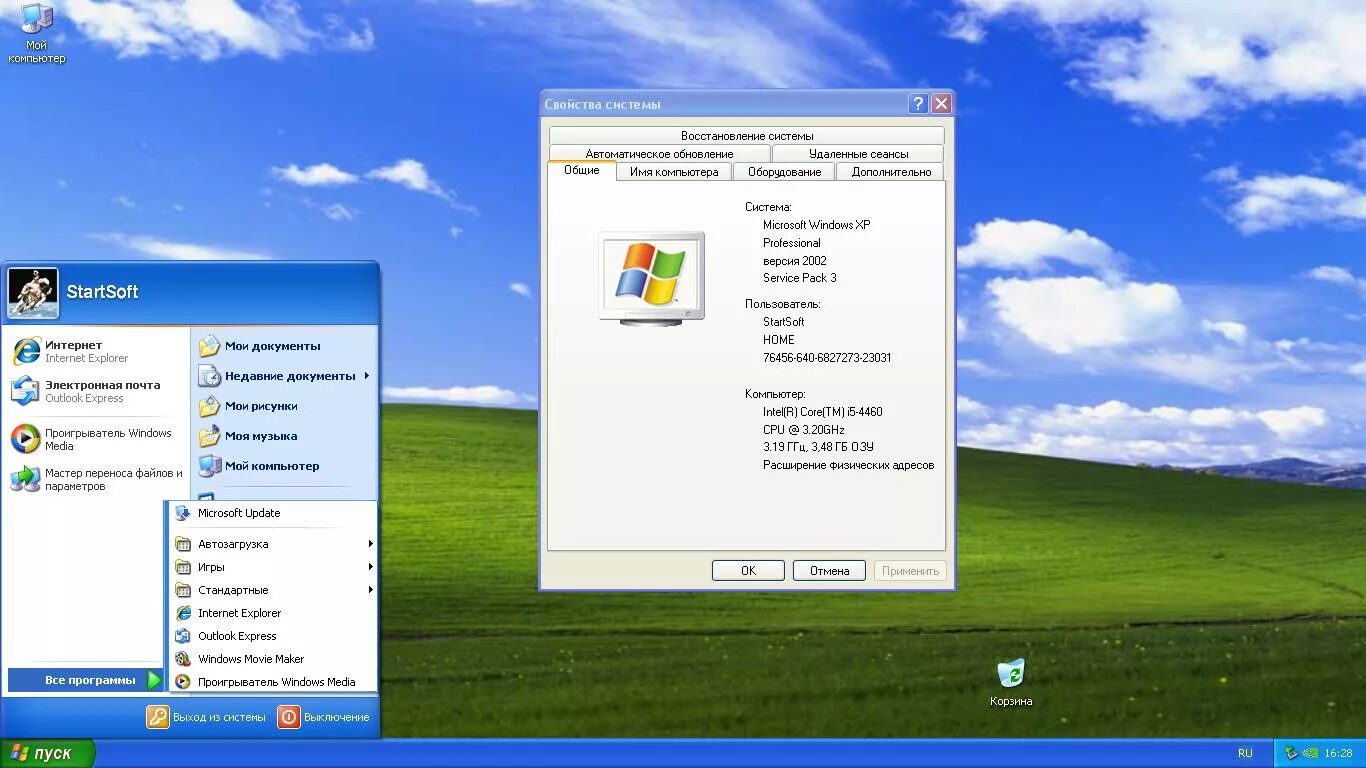Click Microsoft Update in the programs list
1366x768 pixels.
click(273, 513)
